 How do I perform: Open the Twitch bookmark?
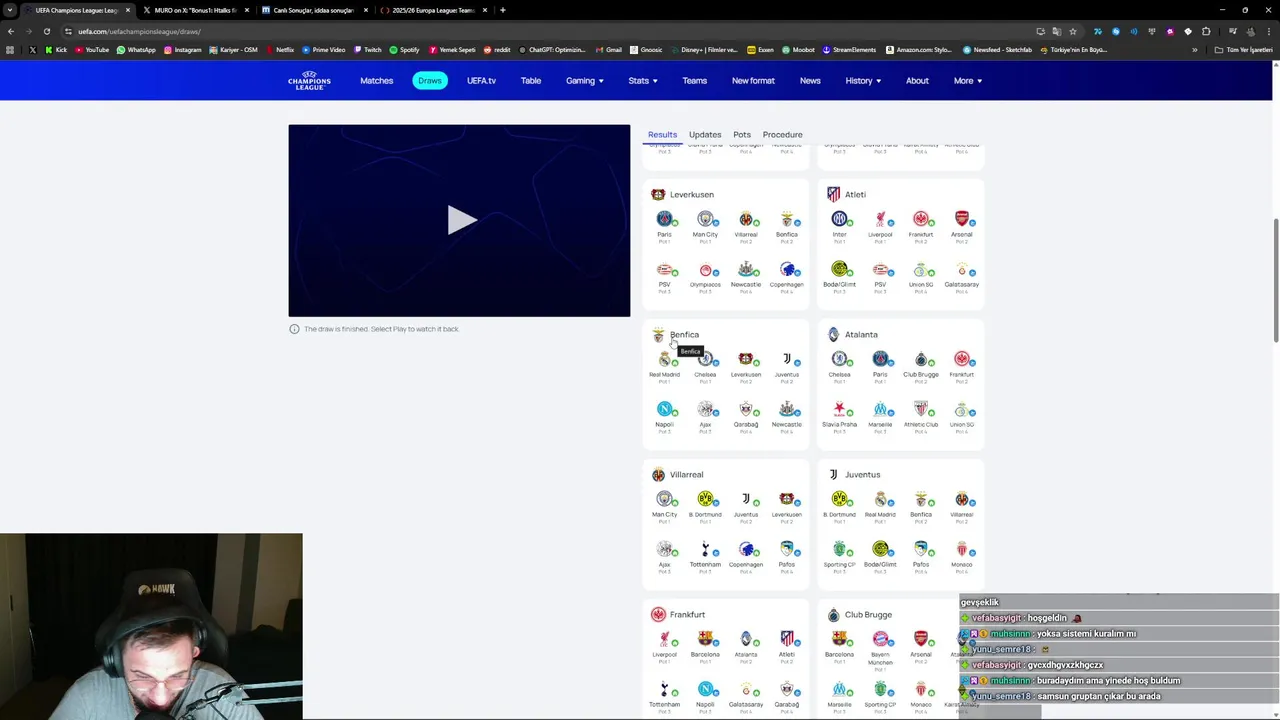367,49
